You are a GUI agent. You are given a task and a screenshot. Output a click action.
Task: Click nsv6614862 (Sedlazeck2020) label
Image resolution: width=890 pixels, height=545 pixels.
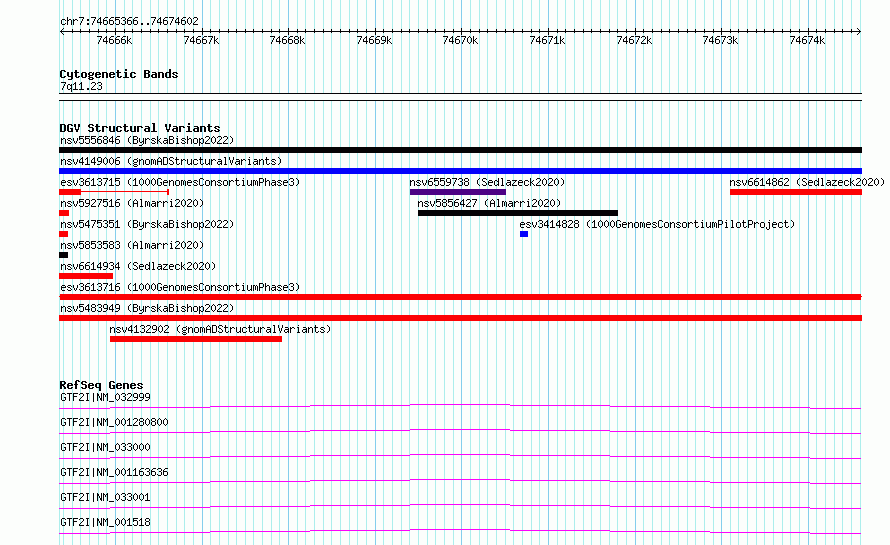click(x=807, y=182)
